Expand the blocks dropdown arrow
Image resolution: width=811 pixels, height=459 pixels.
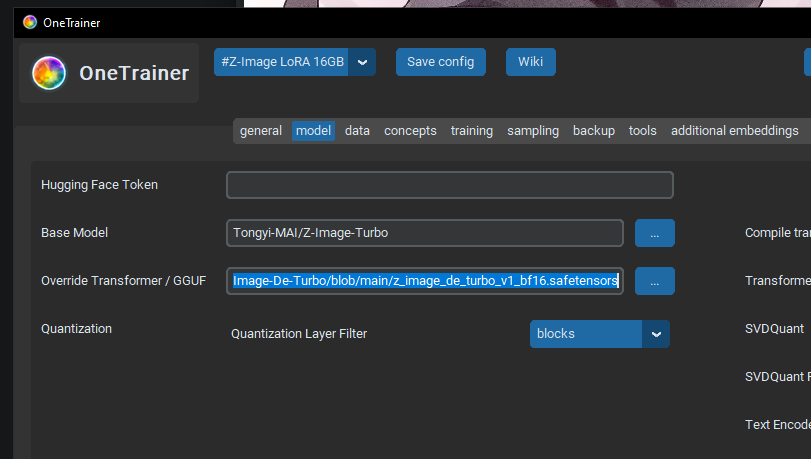(x=656, y=334)
